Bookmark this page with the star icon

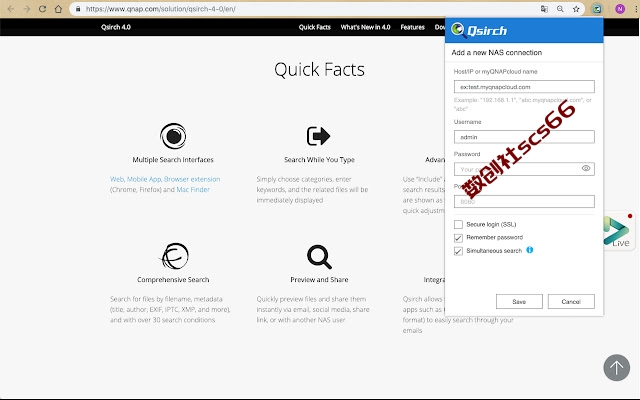pyautogui.click(x=576, y=9)
